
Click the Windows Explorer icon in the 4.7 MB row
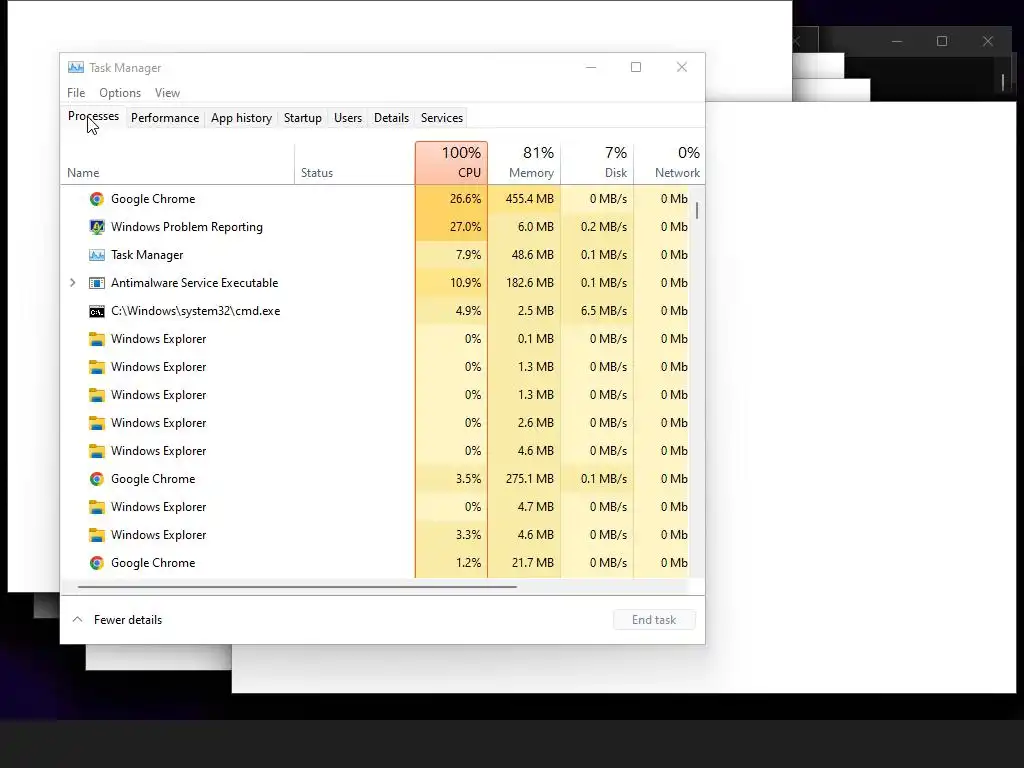(x=97, y=507)
